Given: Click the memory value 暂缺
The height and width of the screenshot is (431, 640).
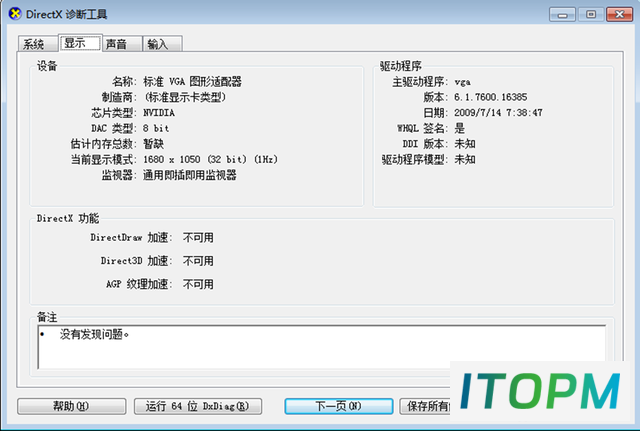Looking at the screenshot, I should tap(153, 144).
